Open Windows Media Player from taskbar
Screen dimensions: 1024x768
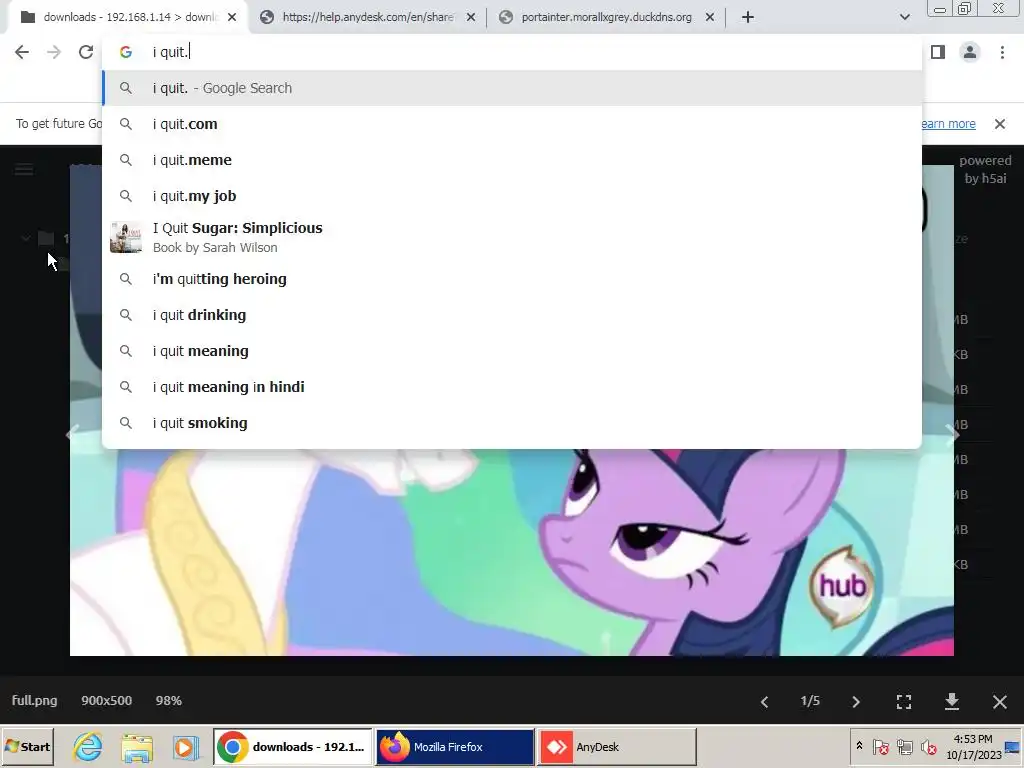(x=185, y=747)
